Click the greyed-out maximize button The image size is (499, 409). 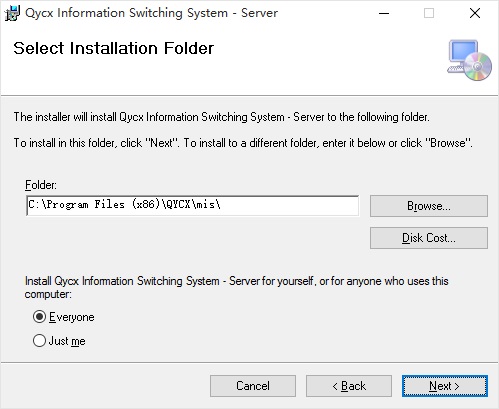click(429, 13)
